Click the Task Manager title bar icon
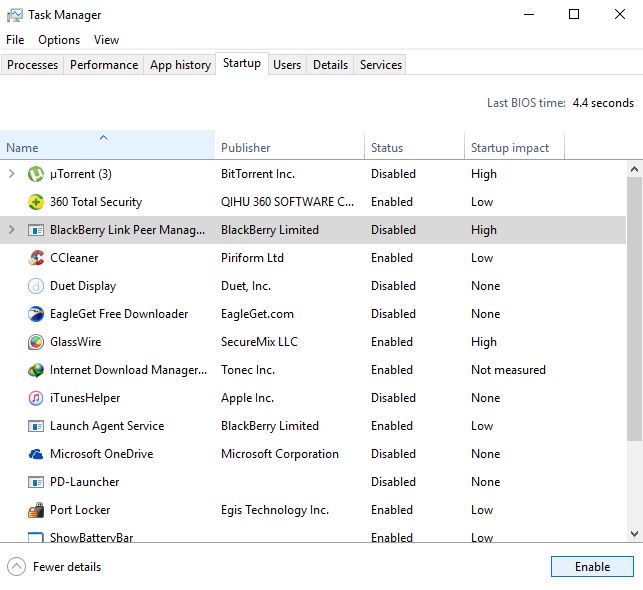643x590 pixels. coord(15,15)
